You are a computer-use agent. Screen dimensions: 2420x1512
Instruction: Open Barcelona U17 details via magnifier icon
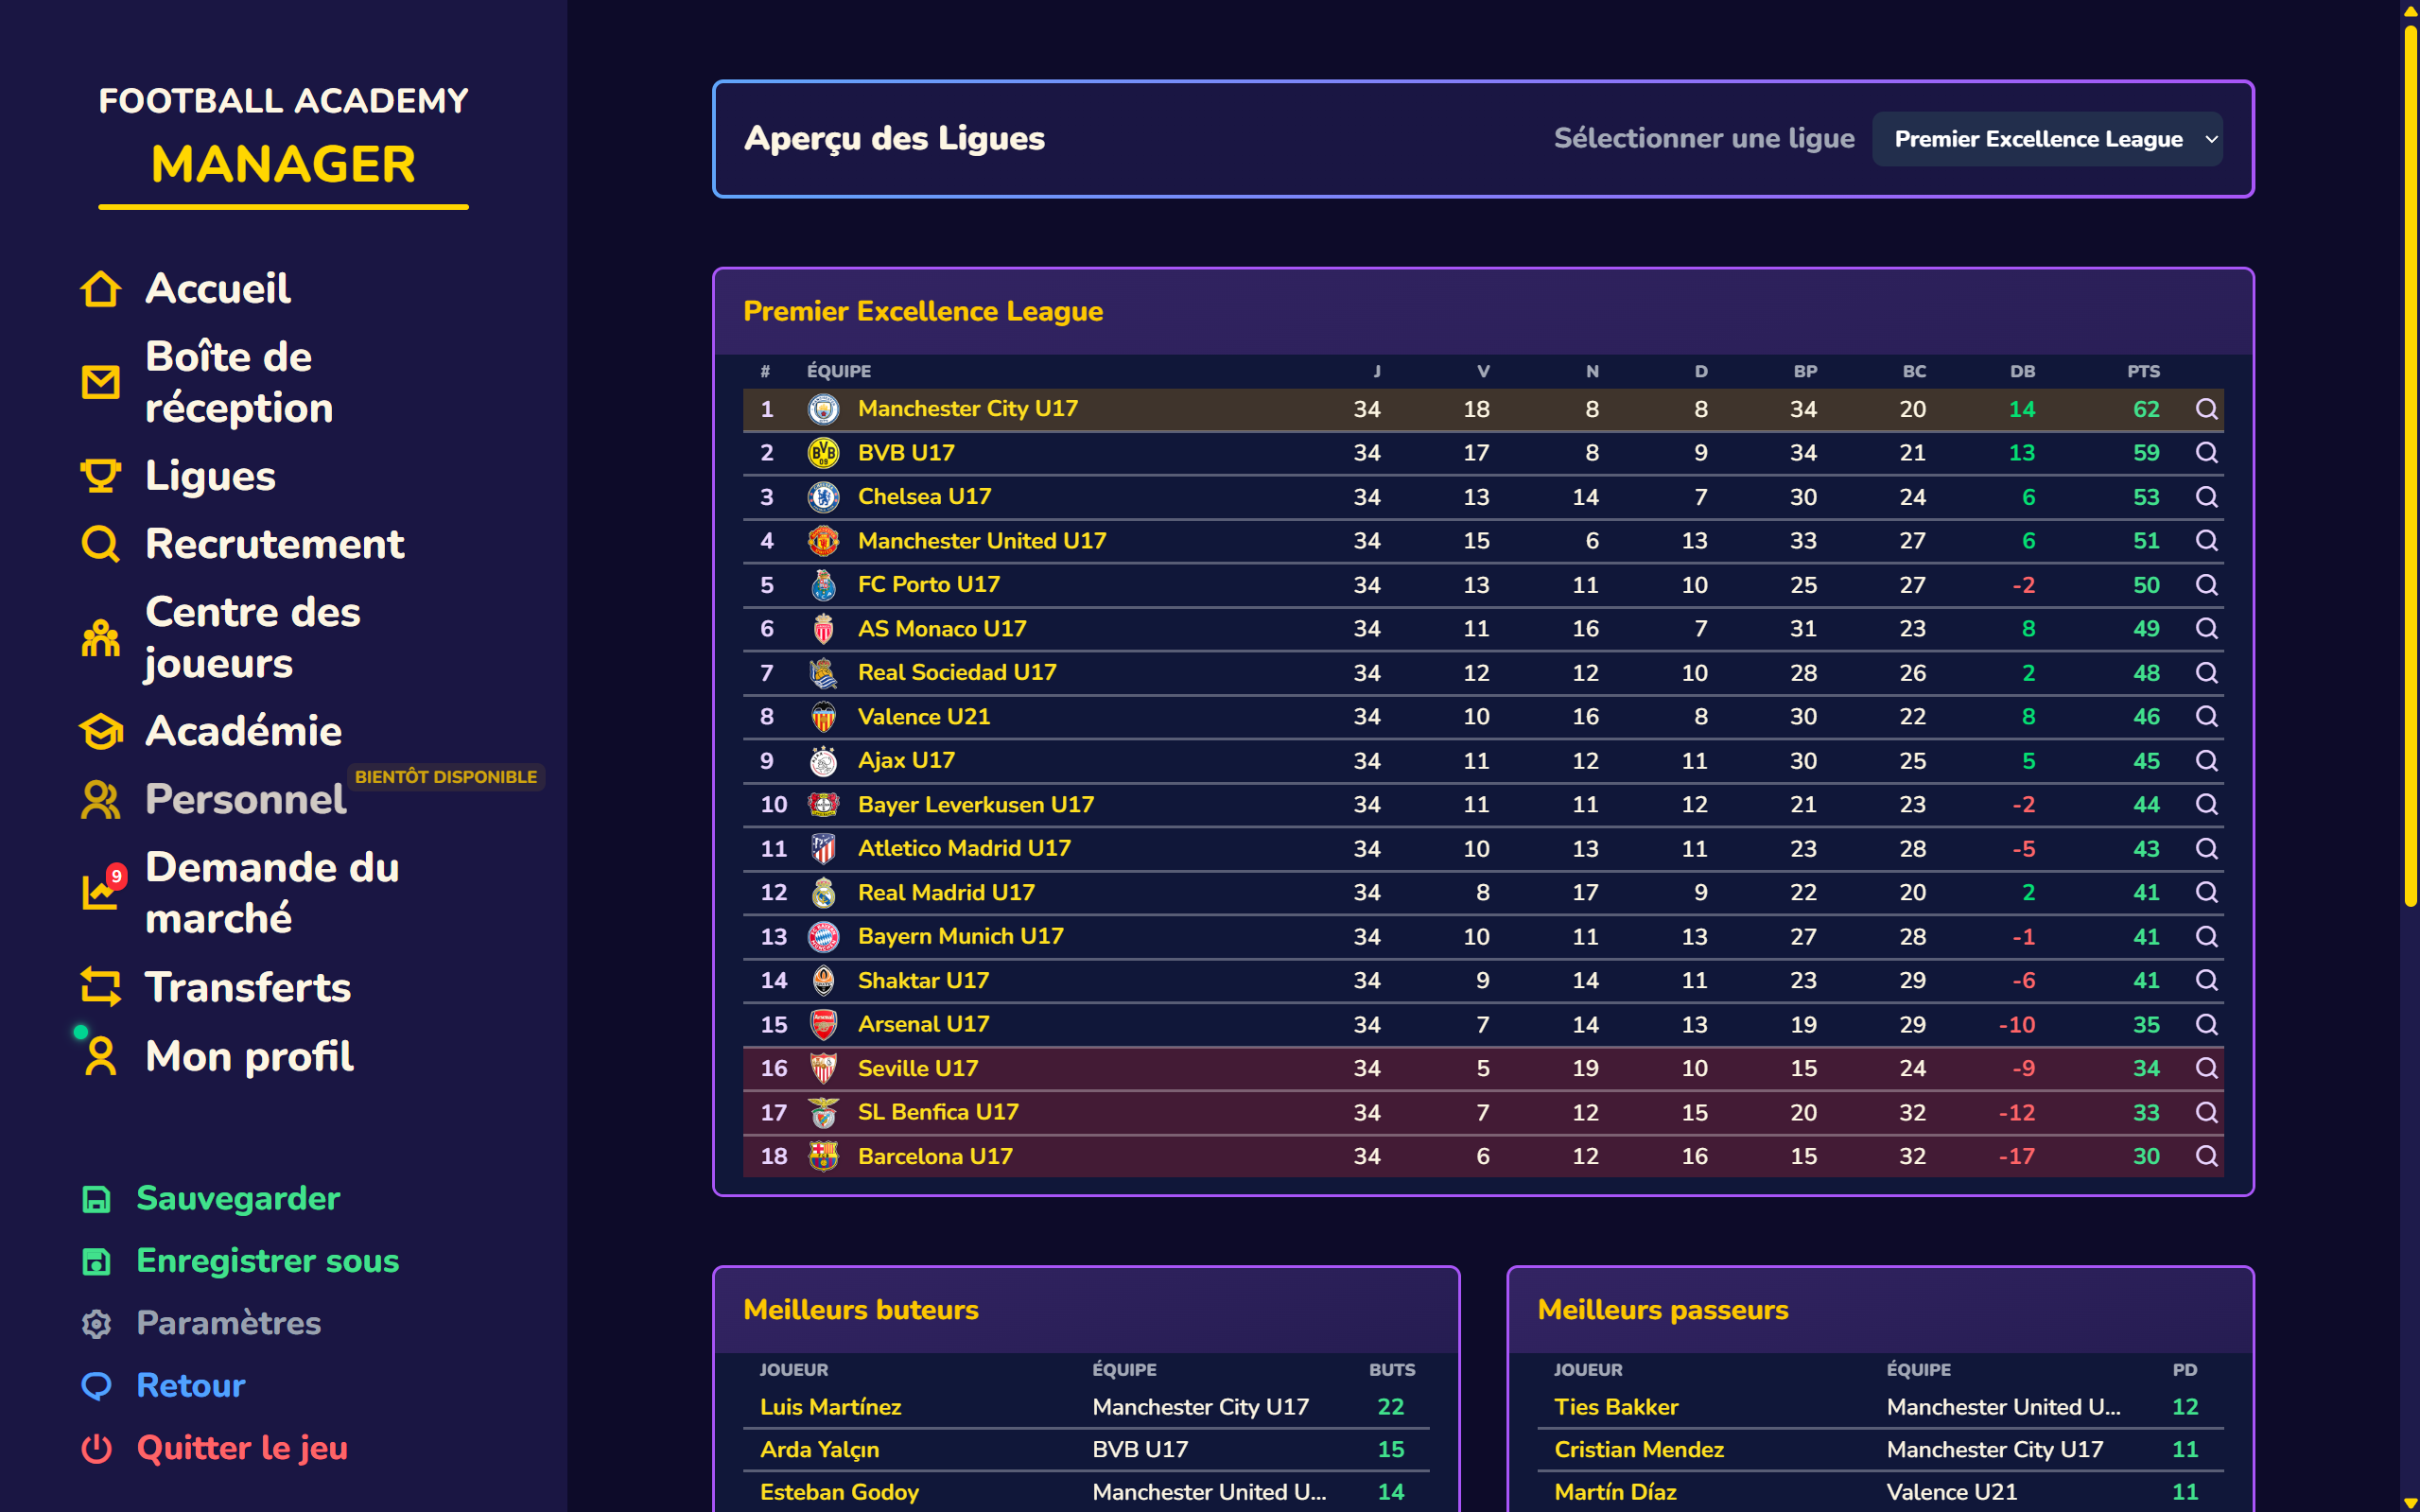tap(2205, 1156)
